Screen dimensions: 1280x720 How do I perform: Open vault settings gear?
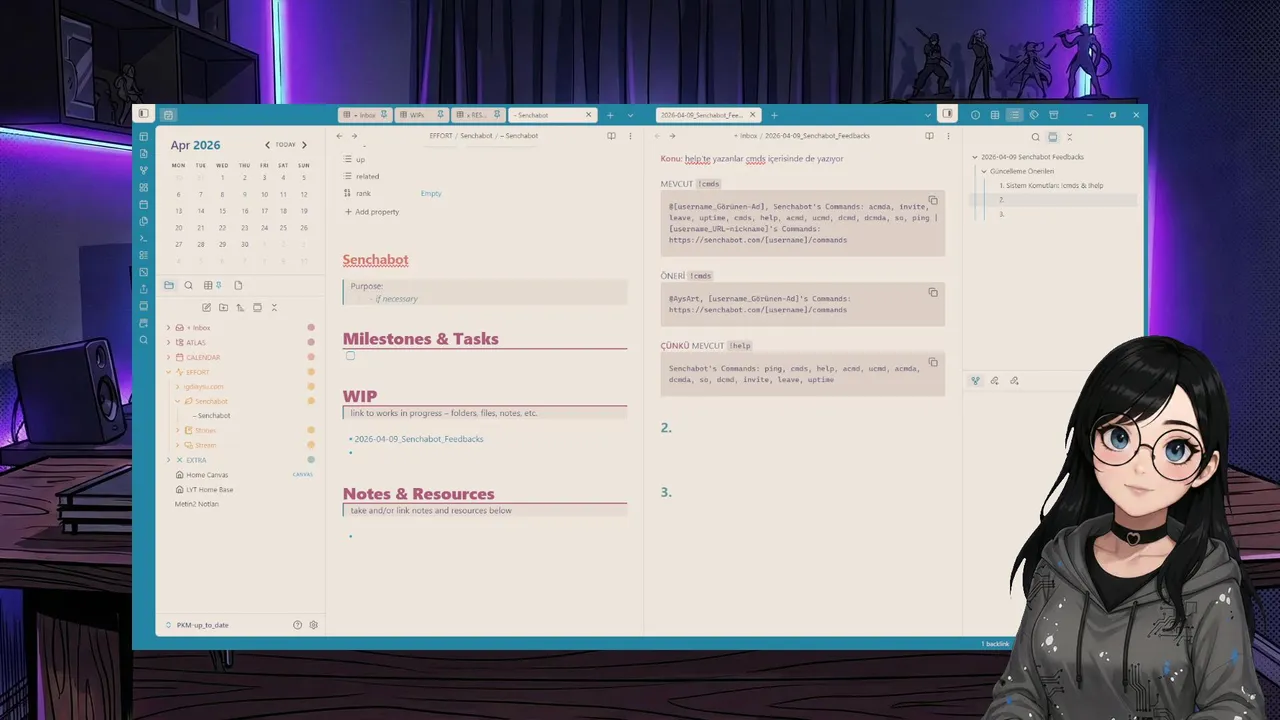314,625
